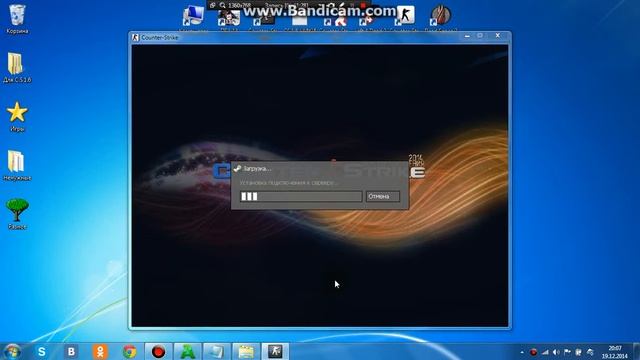This screenshot has width=640, height=360.
Task: Show hidden tray icons arrow
Action: (x=522, y=352)
